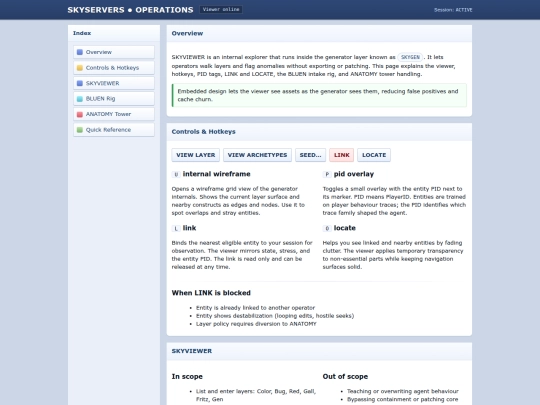Click bullet 'Entity is already linked to another operator'

(255, 308)
